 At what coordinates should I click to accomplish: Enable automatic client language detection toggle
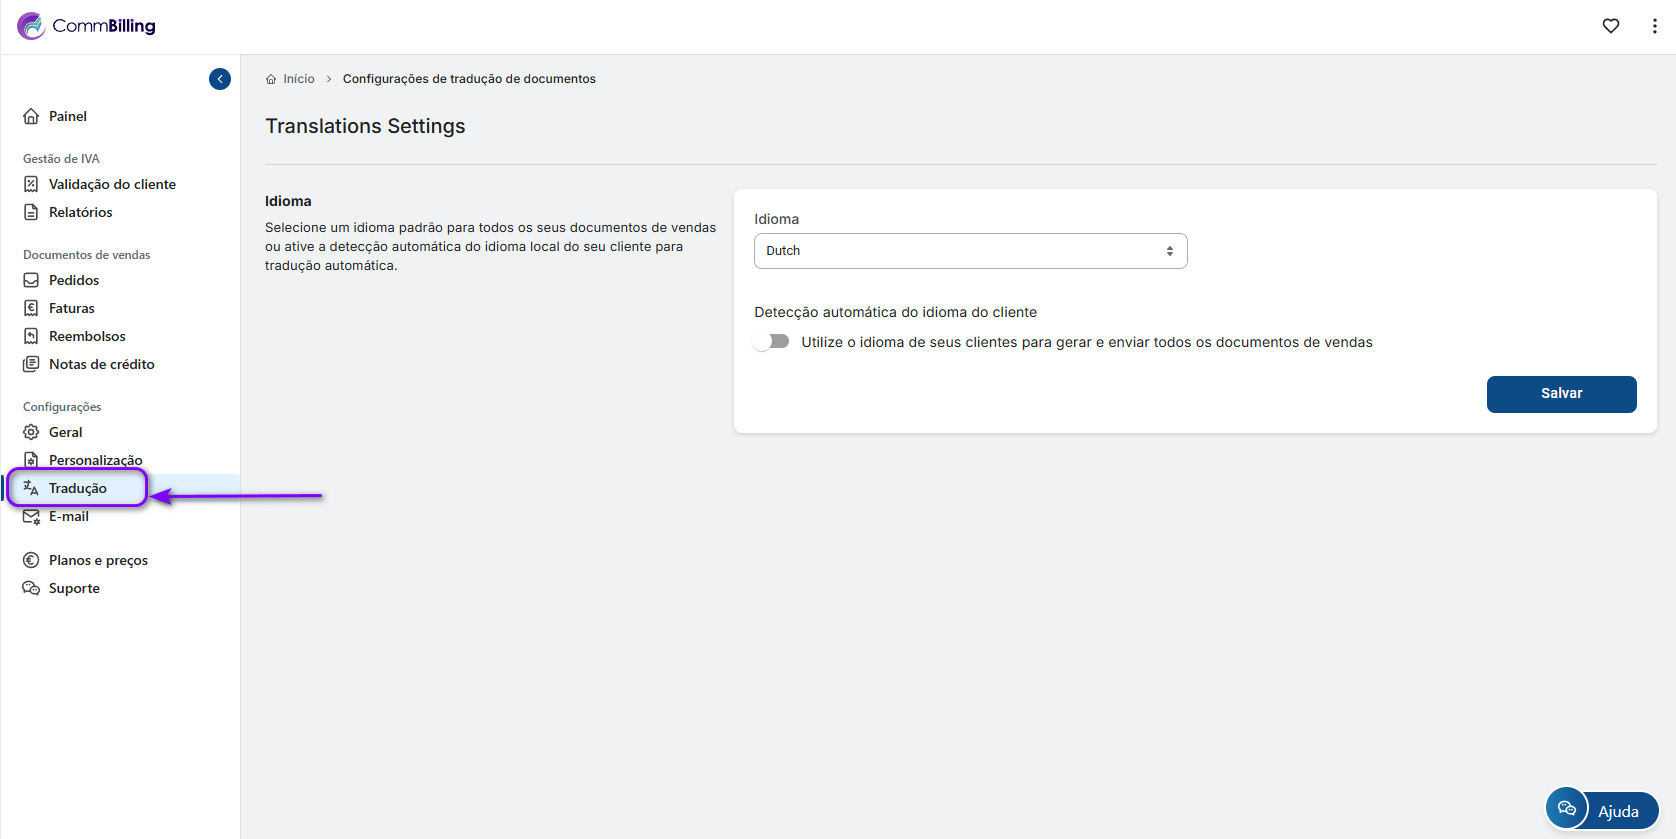click(x=771, y=342)
